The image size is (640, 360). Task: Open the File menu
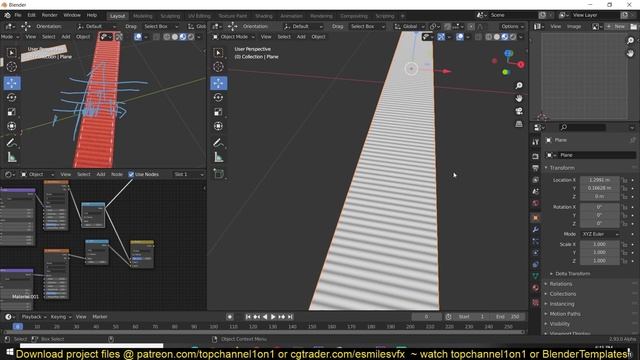18,15
